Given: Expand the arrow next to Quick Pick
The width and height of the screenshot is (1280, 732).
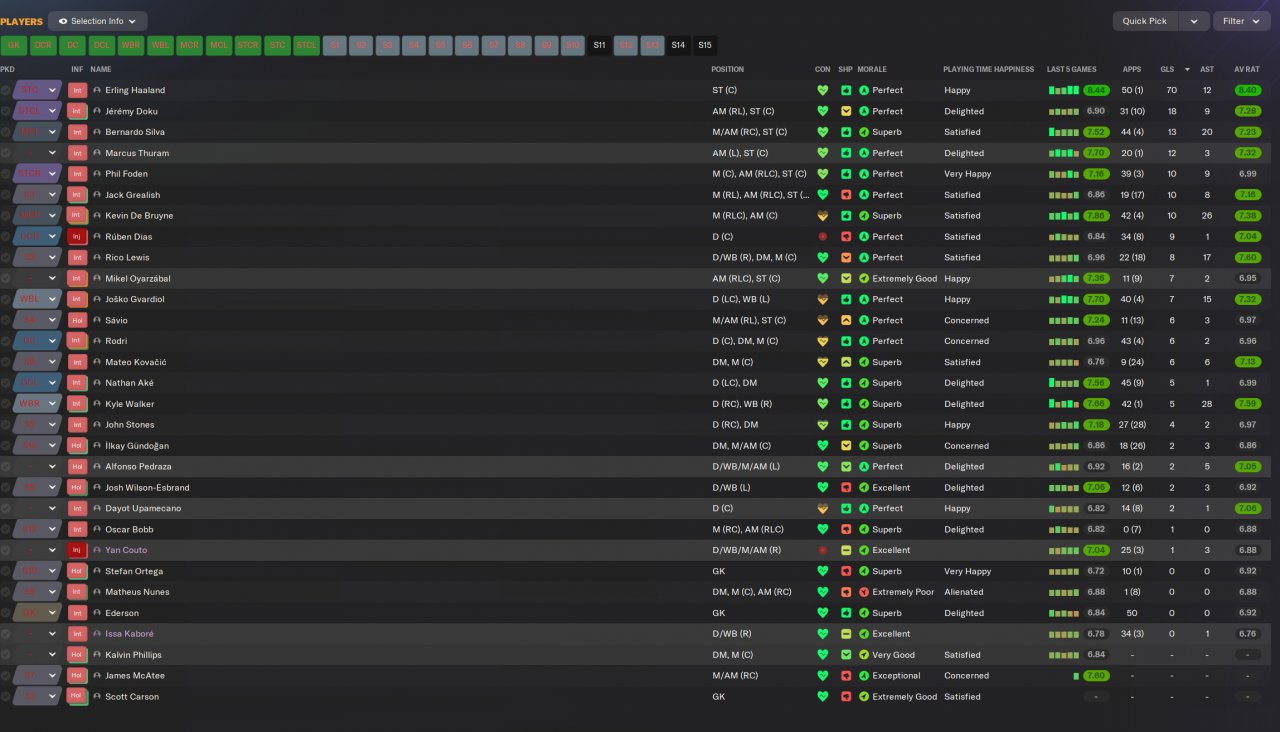Looking at the screenshot, I should pyautogui.click(x=1193, y=21).
